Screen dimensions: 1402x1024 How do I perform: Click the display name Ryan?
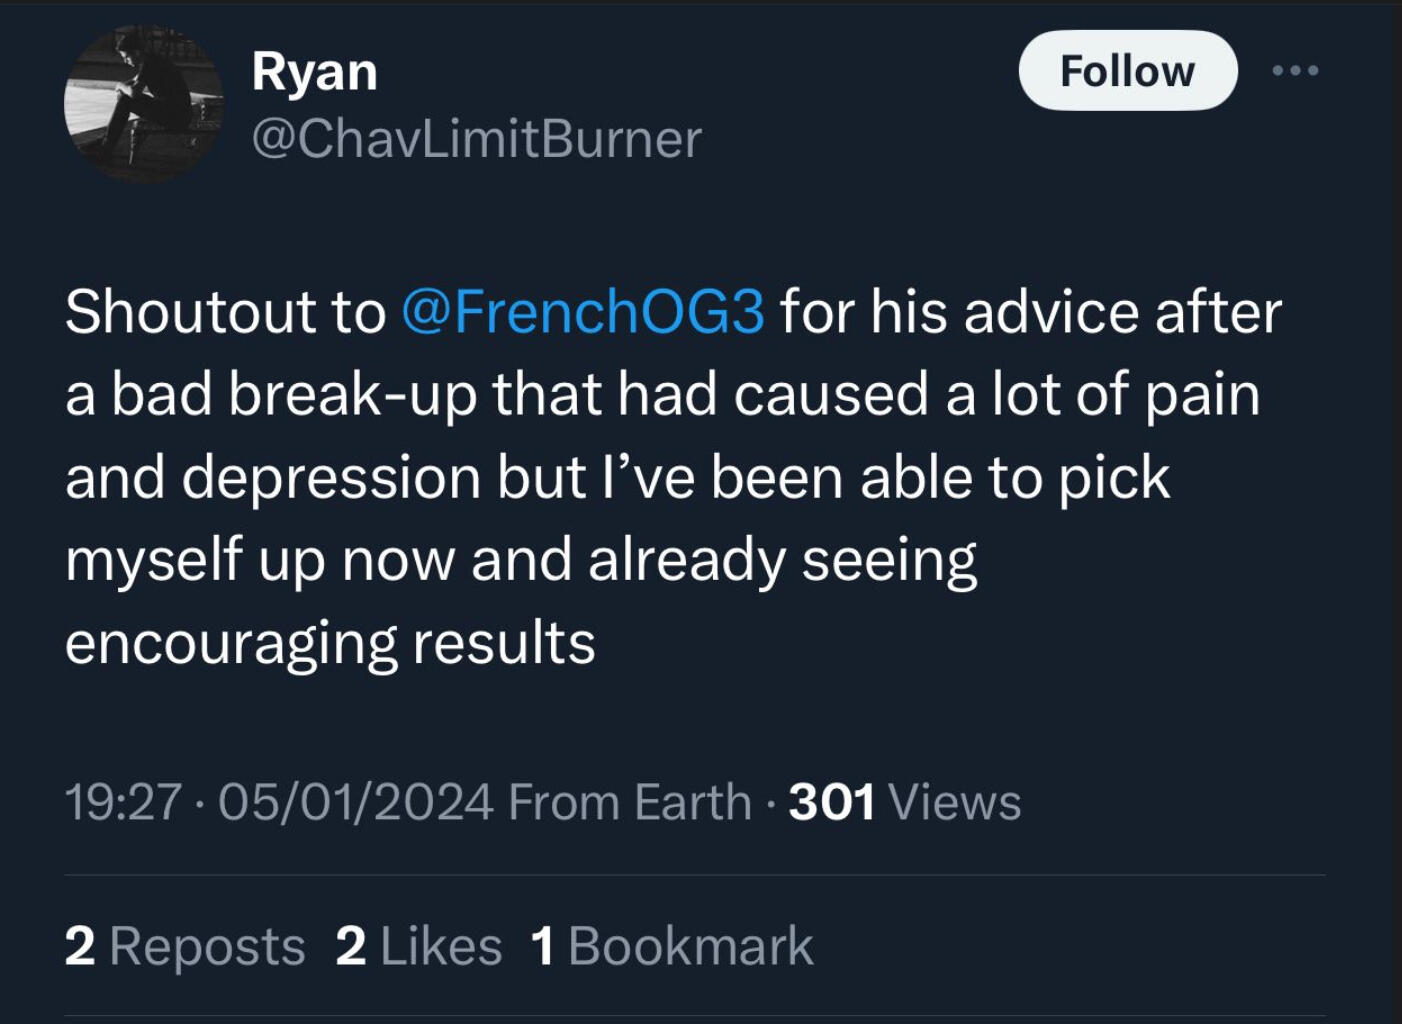(314, 72)
